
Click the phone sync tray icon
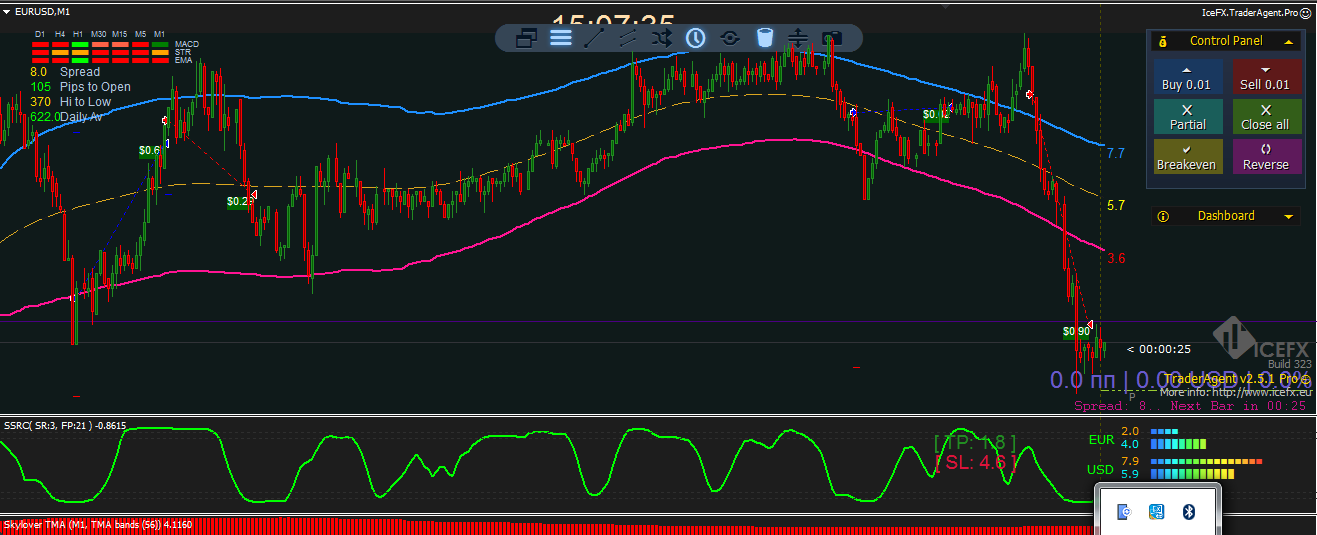1125,512
